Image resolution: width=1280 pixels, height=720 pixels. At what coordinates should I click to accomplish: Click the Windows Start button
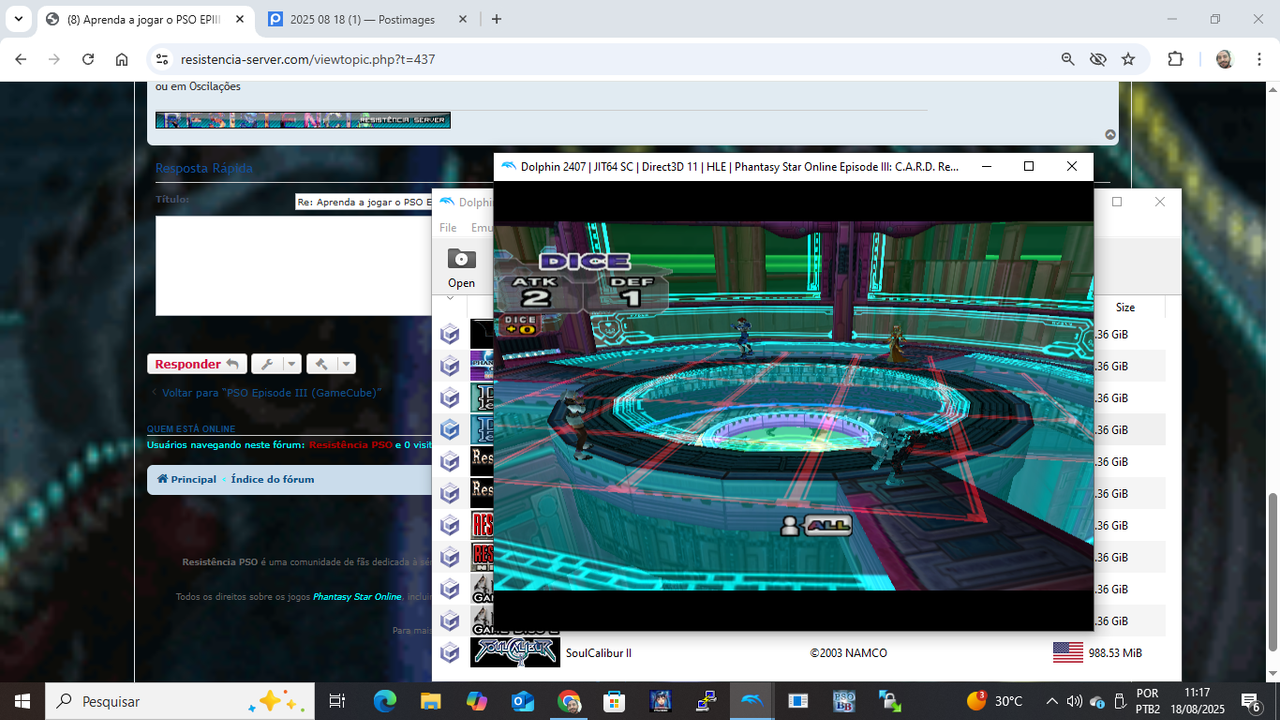tap(22, 701)
